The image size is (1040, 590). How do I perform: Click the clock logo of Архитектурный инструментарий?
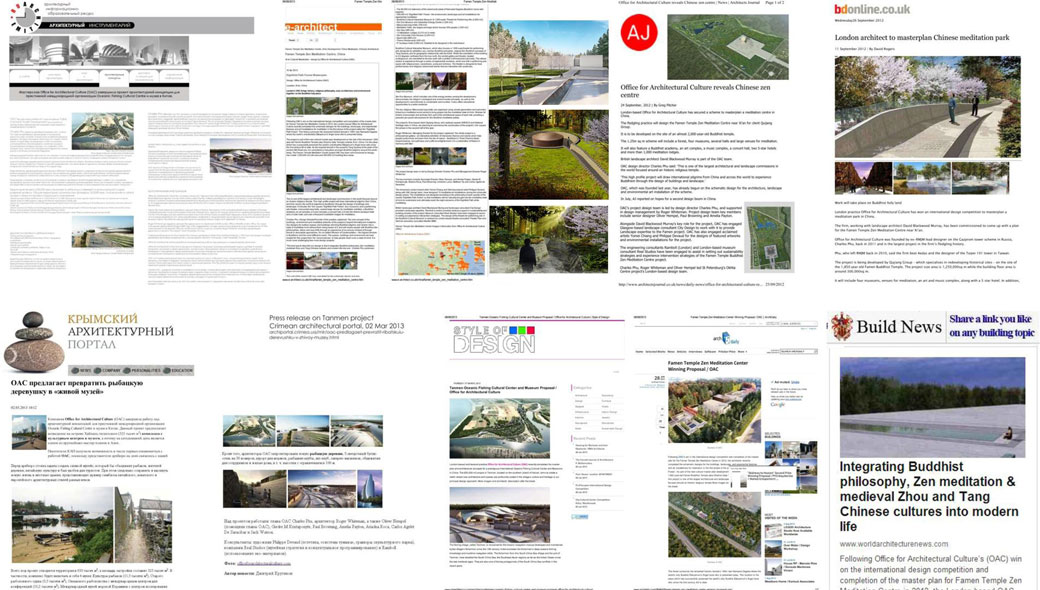pyautogui.click(x=25, y=17)
